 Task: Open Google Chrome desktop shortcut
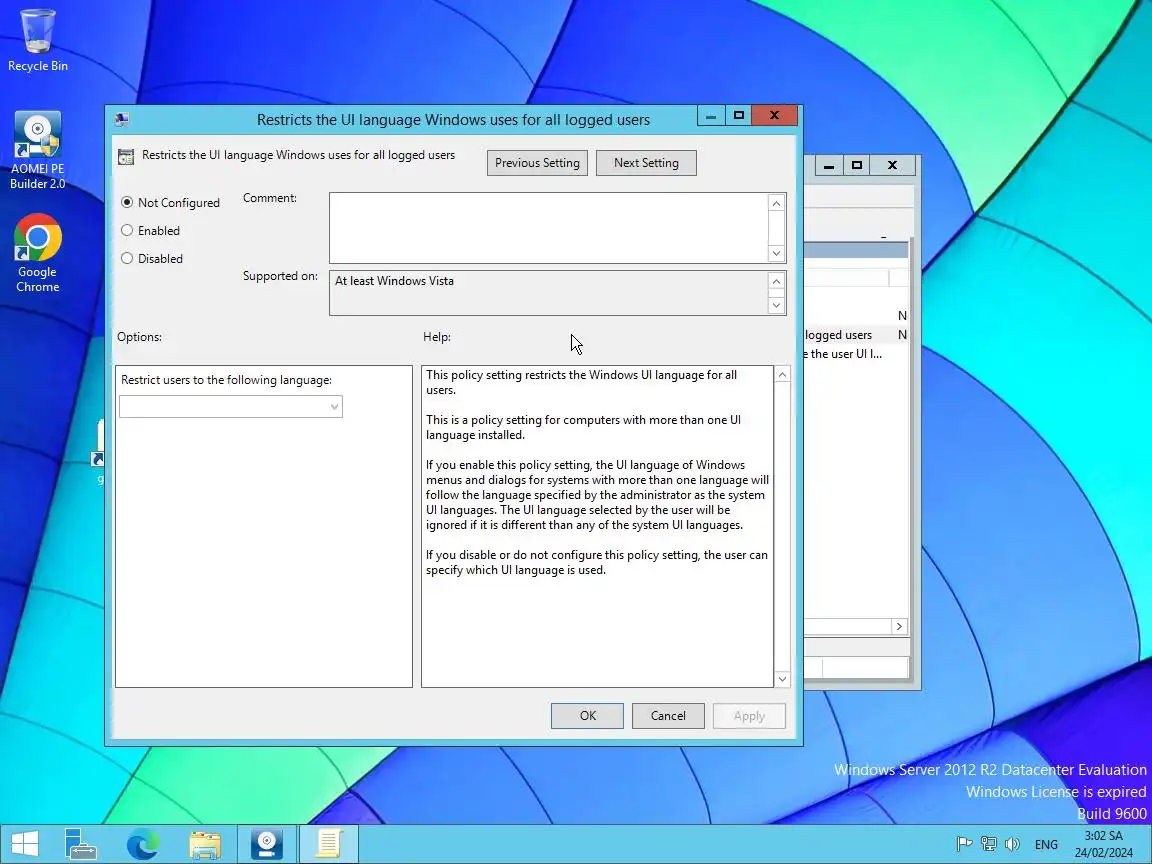[x=37, y=253]
